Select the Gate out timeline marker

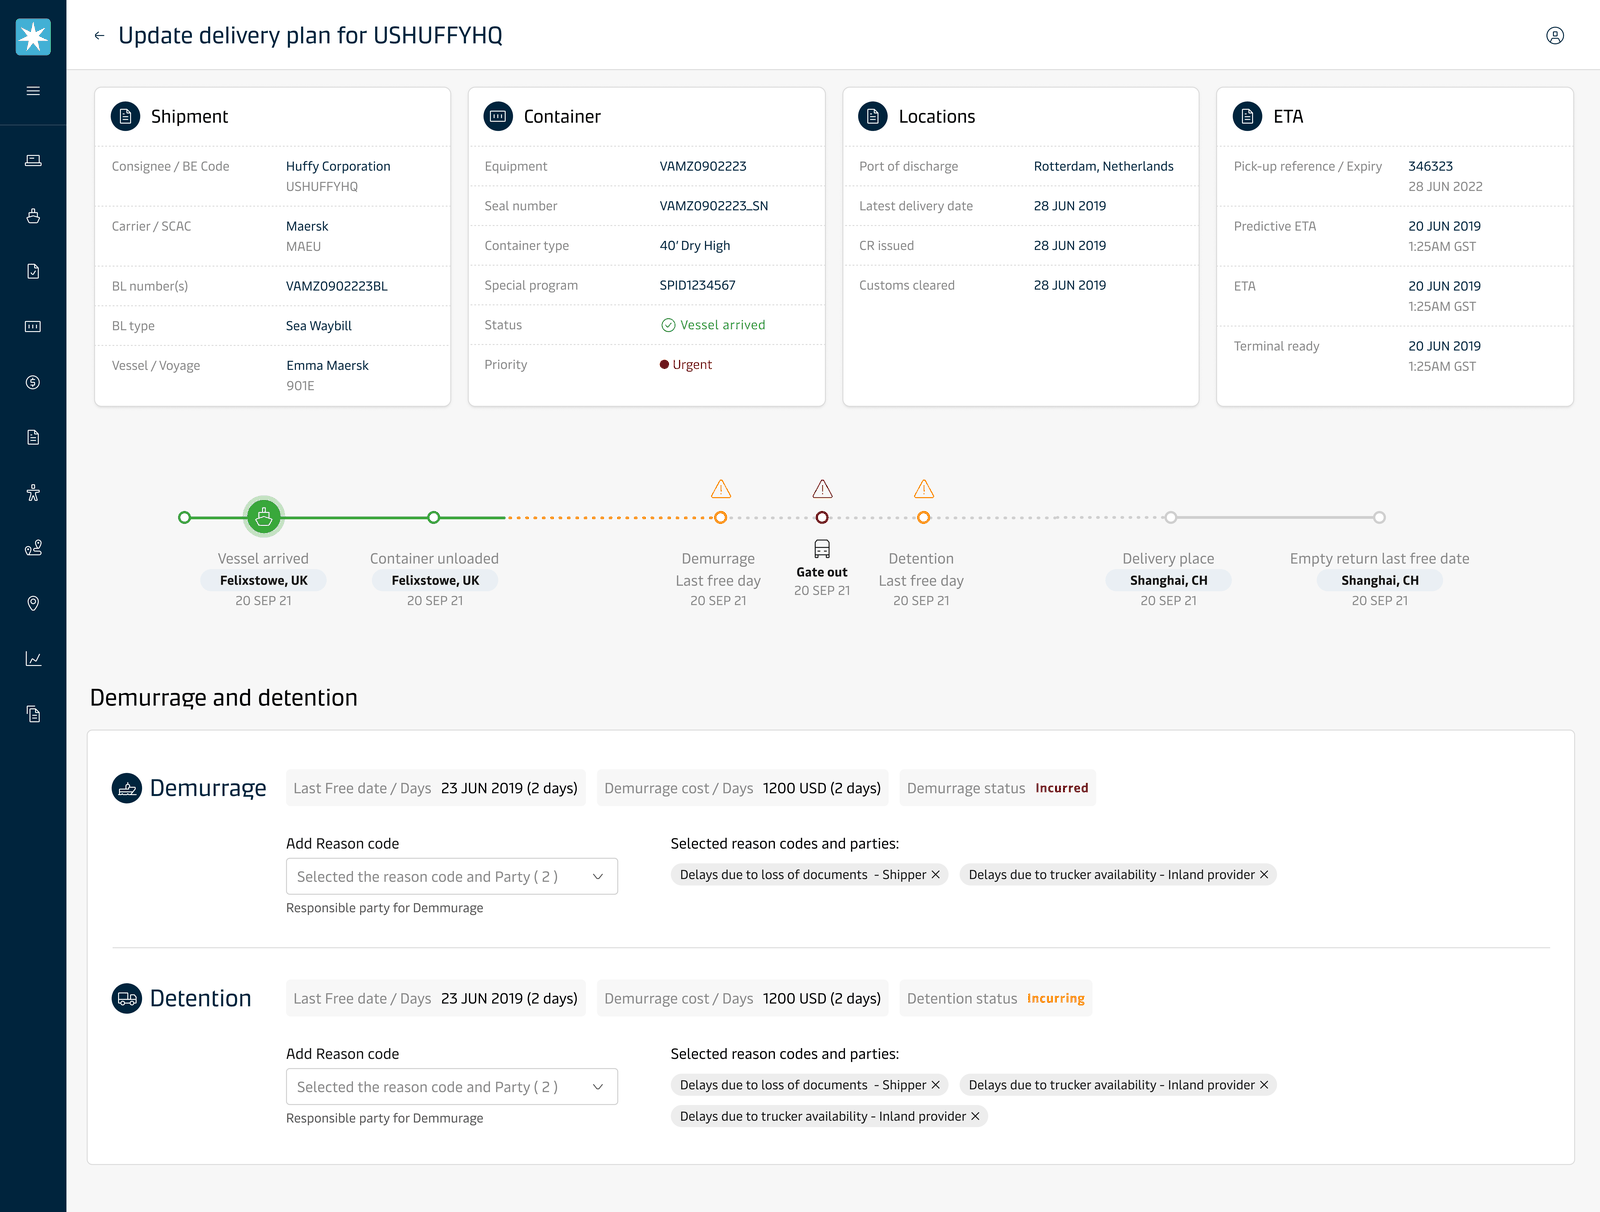coord(822,517)
